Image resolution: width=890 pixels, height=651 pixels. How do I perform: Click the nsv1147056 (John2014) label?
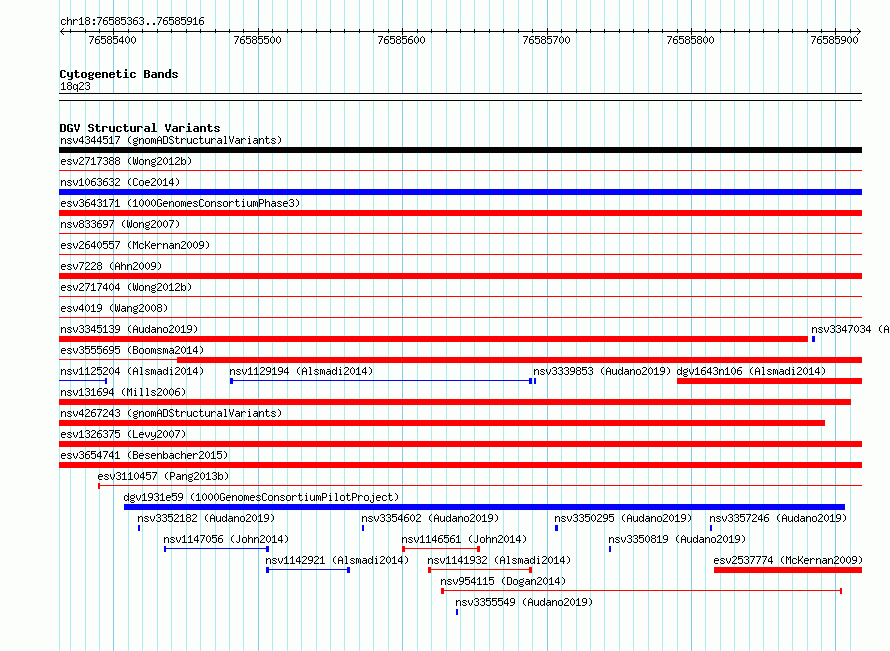tap(226, 539)
